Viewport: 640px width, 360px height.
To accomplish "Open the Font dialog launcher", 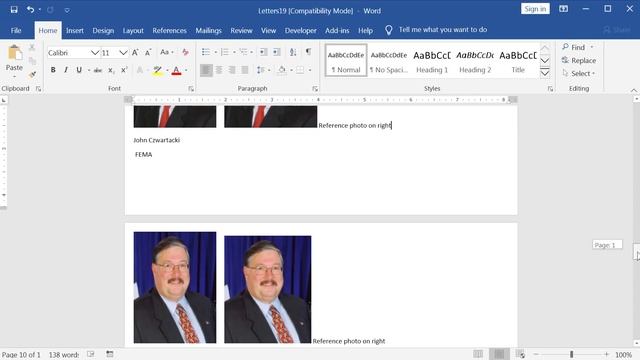I will click(191, 89).
